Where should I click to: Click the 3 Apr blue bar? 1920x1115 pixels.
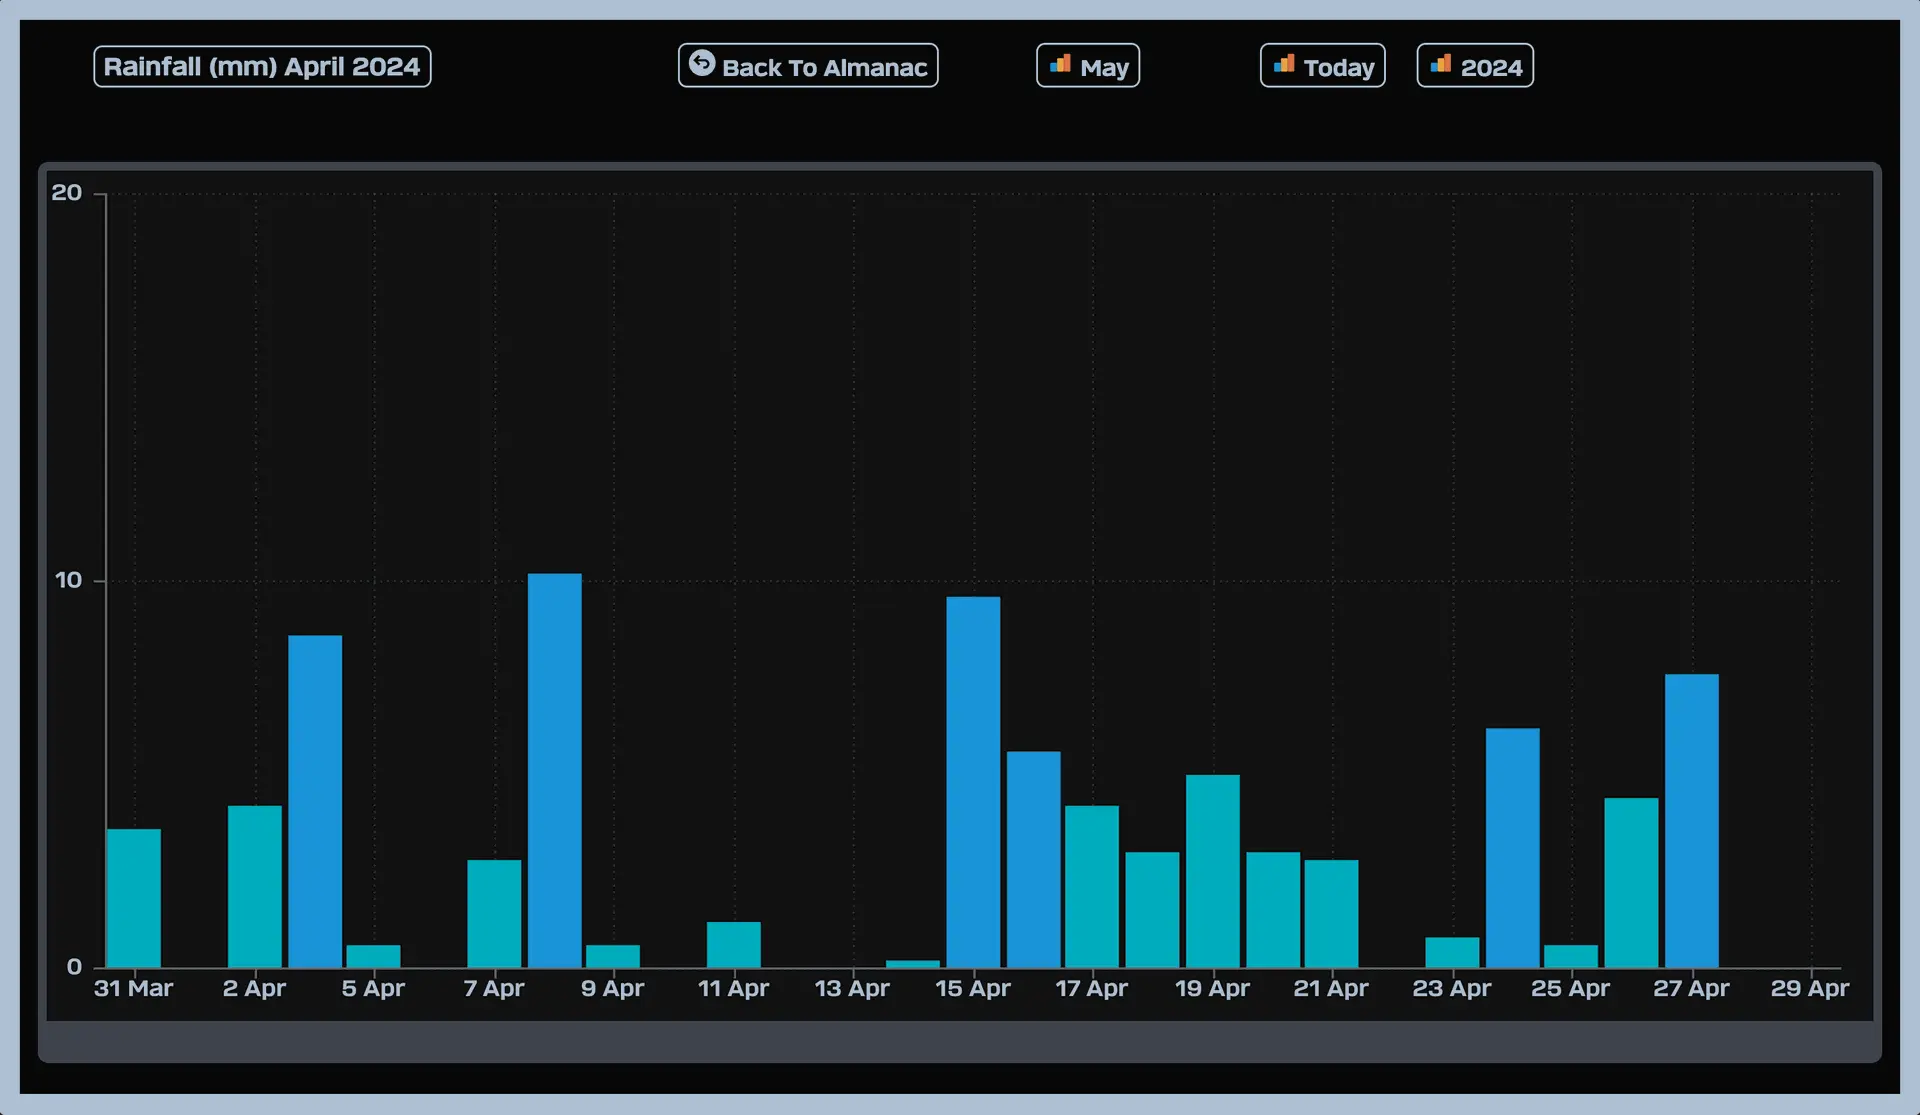(x=315, y=800)
